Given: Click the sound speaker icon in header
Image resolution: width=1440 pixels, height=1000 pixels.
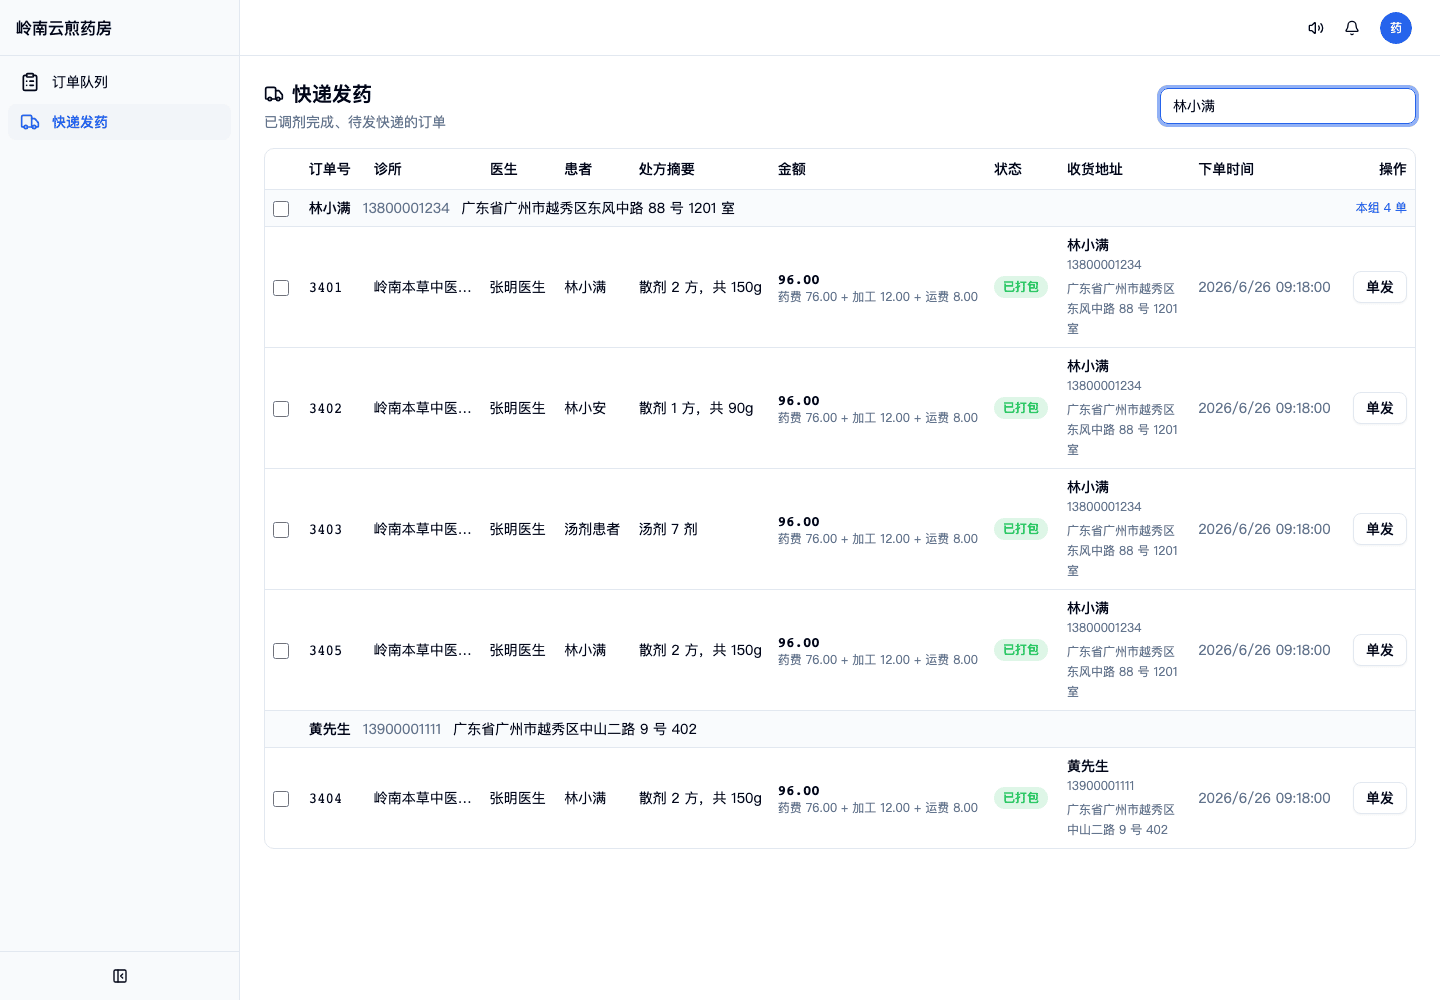Looking at the screenshot, I should 1316,28.
